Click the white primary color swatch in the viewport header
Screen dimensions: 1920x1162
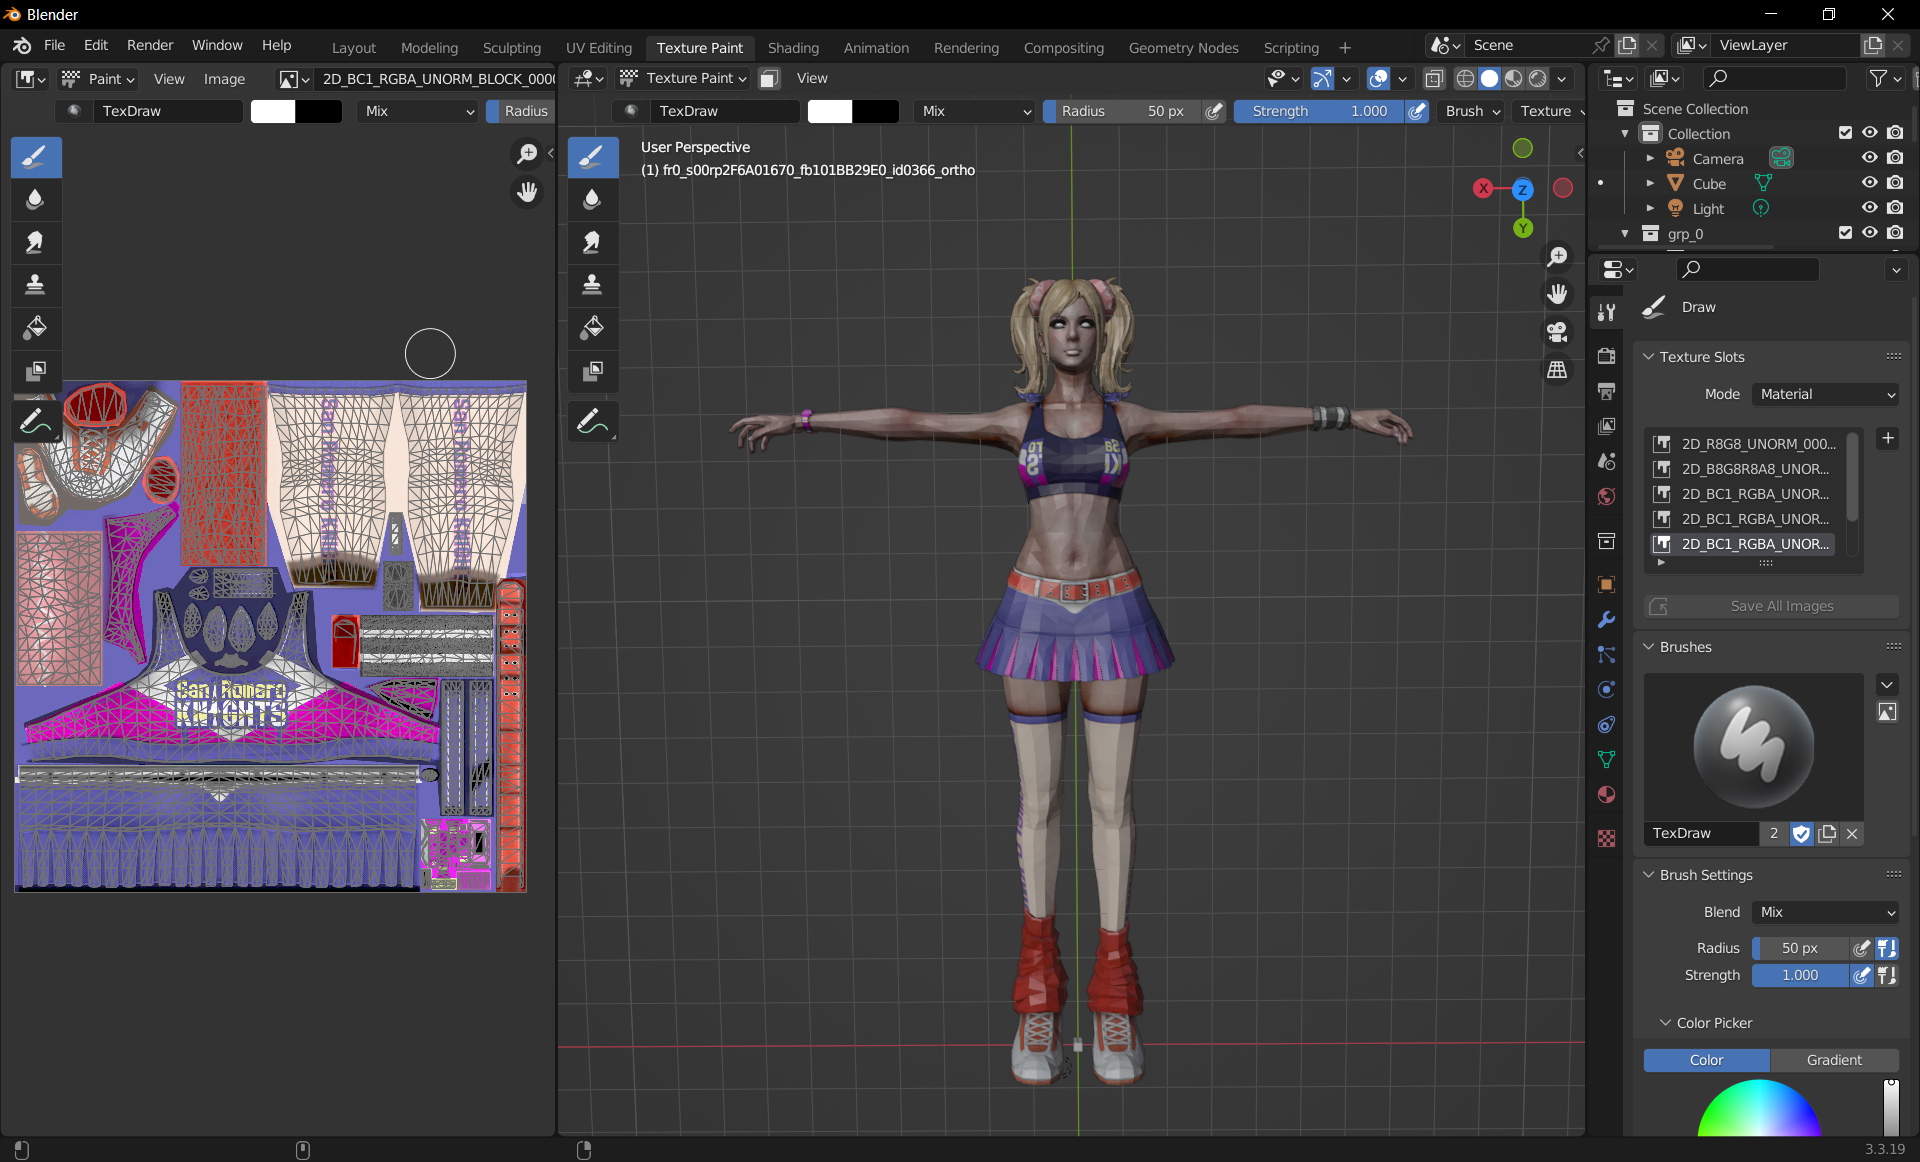[x=830, y=111]
